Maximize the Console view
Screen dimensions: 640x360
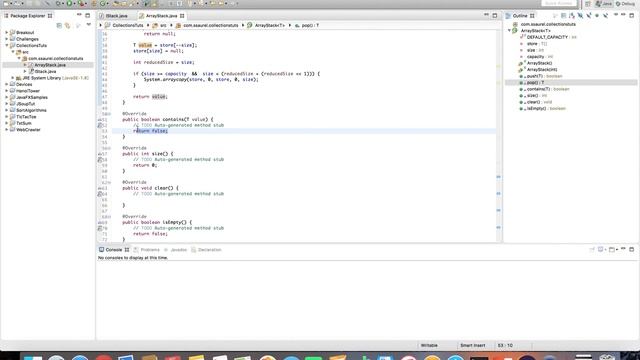tap(631, 249)
